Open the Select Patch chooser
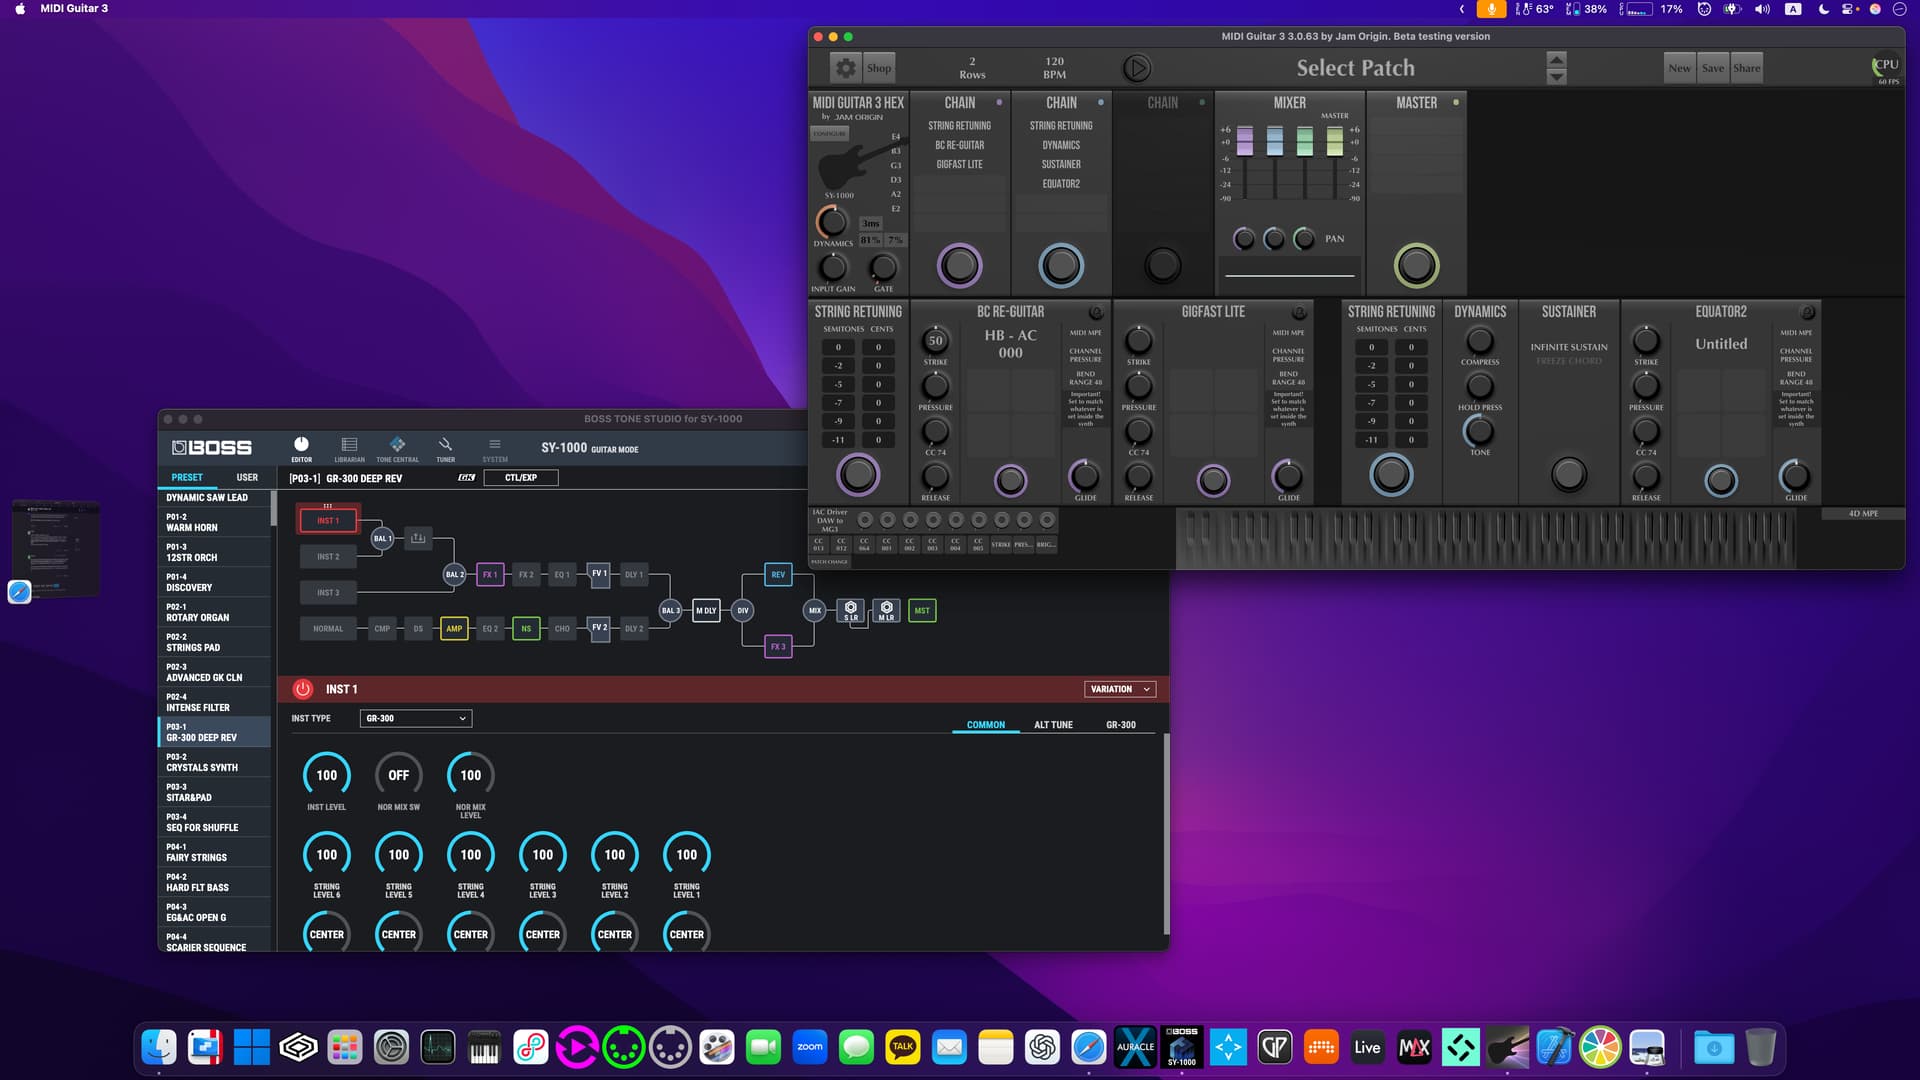The width and height of the screenshot is (1920, 1080). tap(1355, 68)
